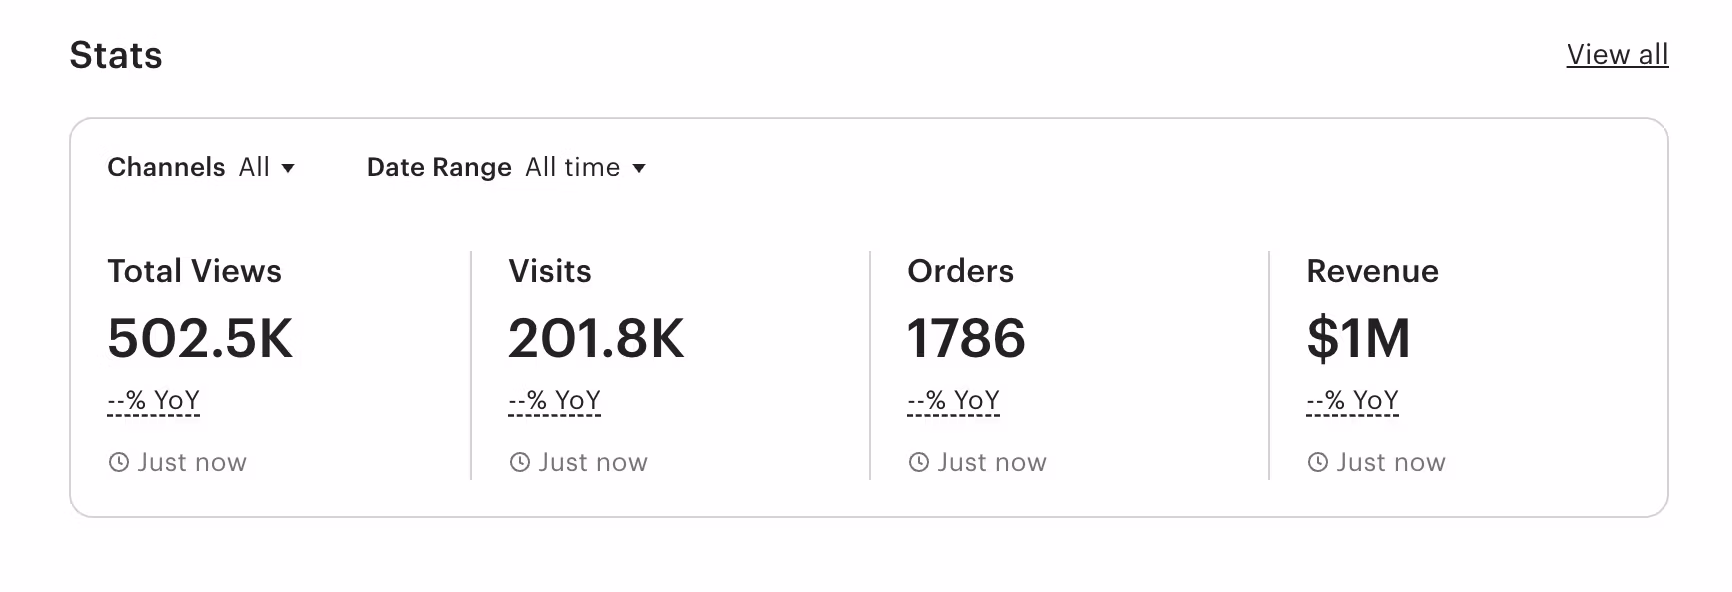Expand the "All time" chevron

tap(640, 169)
